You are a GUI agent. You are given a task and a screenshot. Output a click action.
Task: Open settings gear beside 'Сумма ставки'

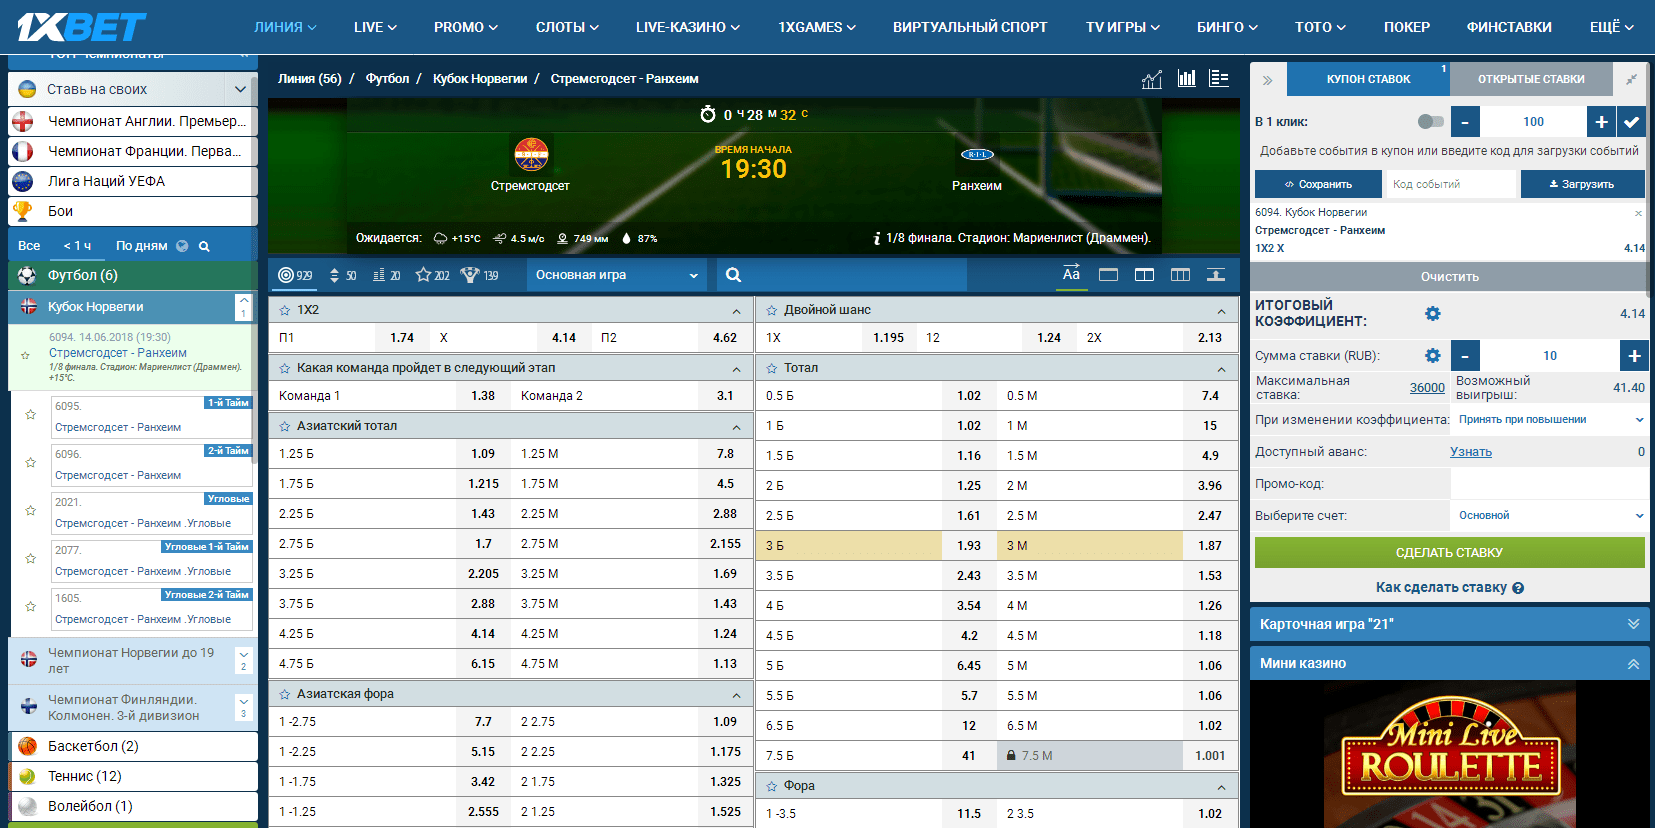tap(1433, 356)
